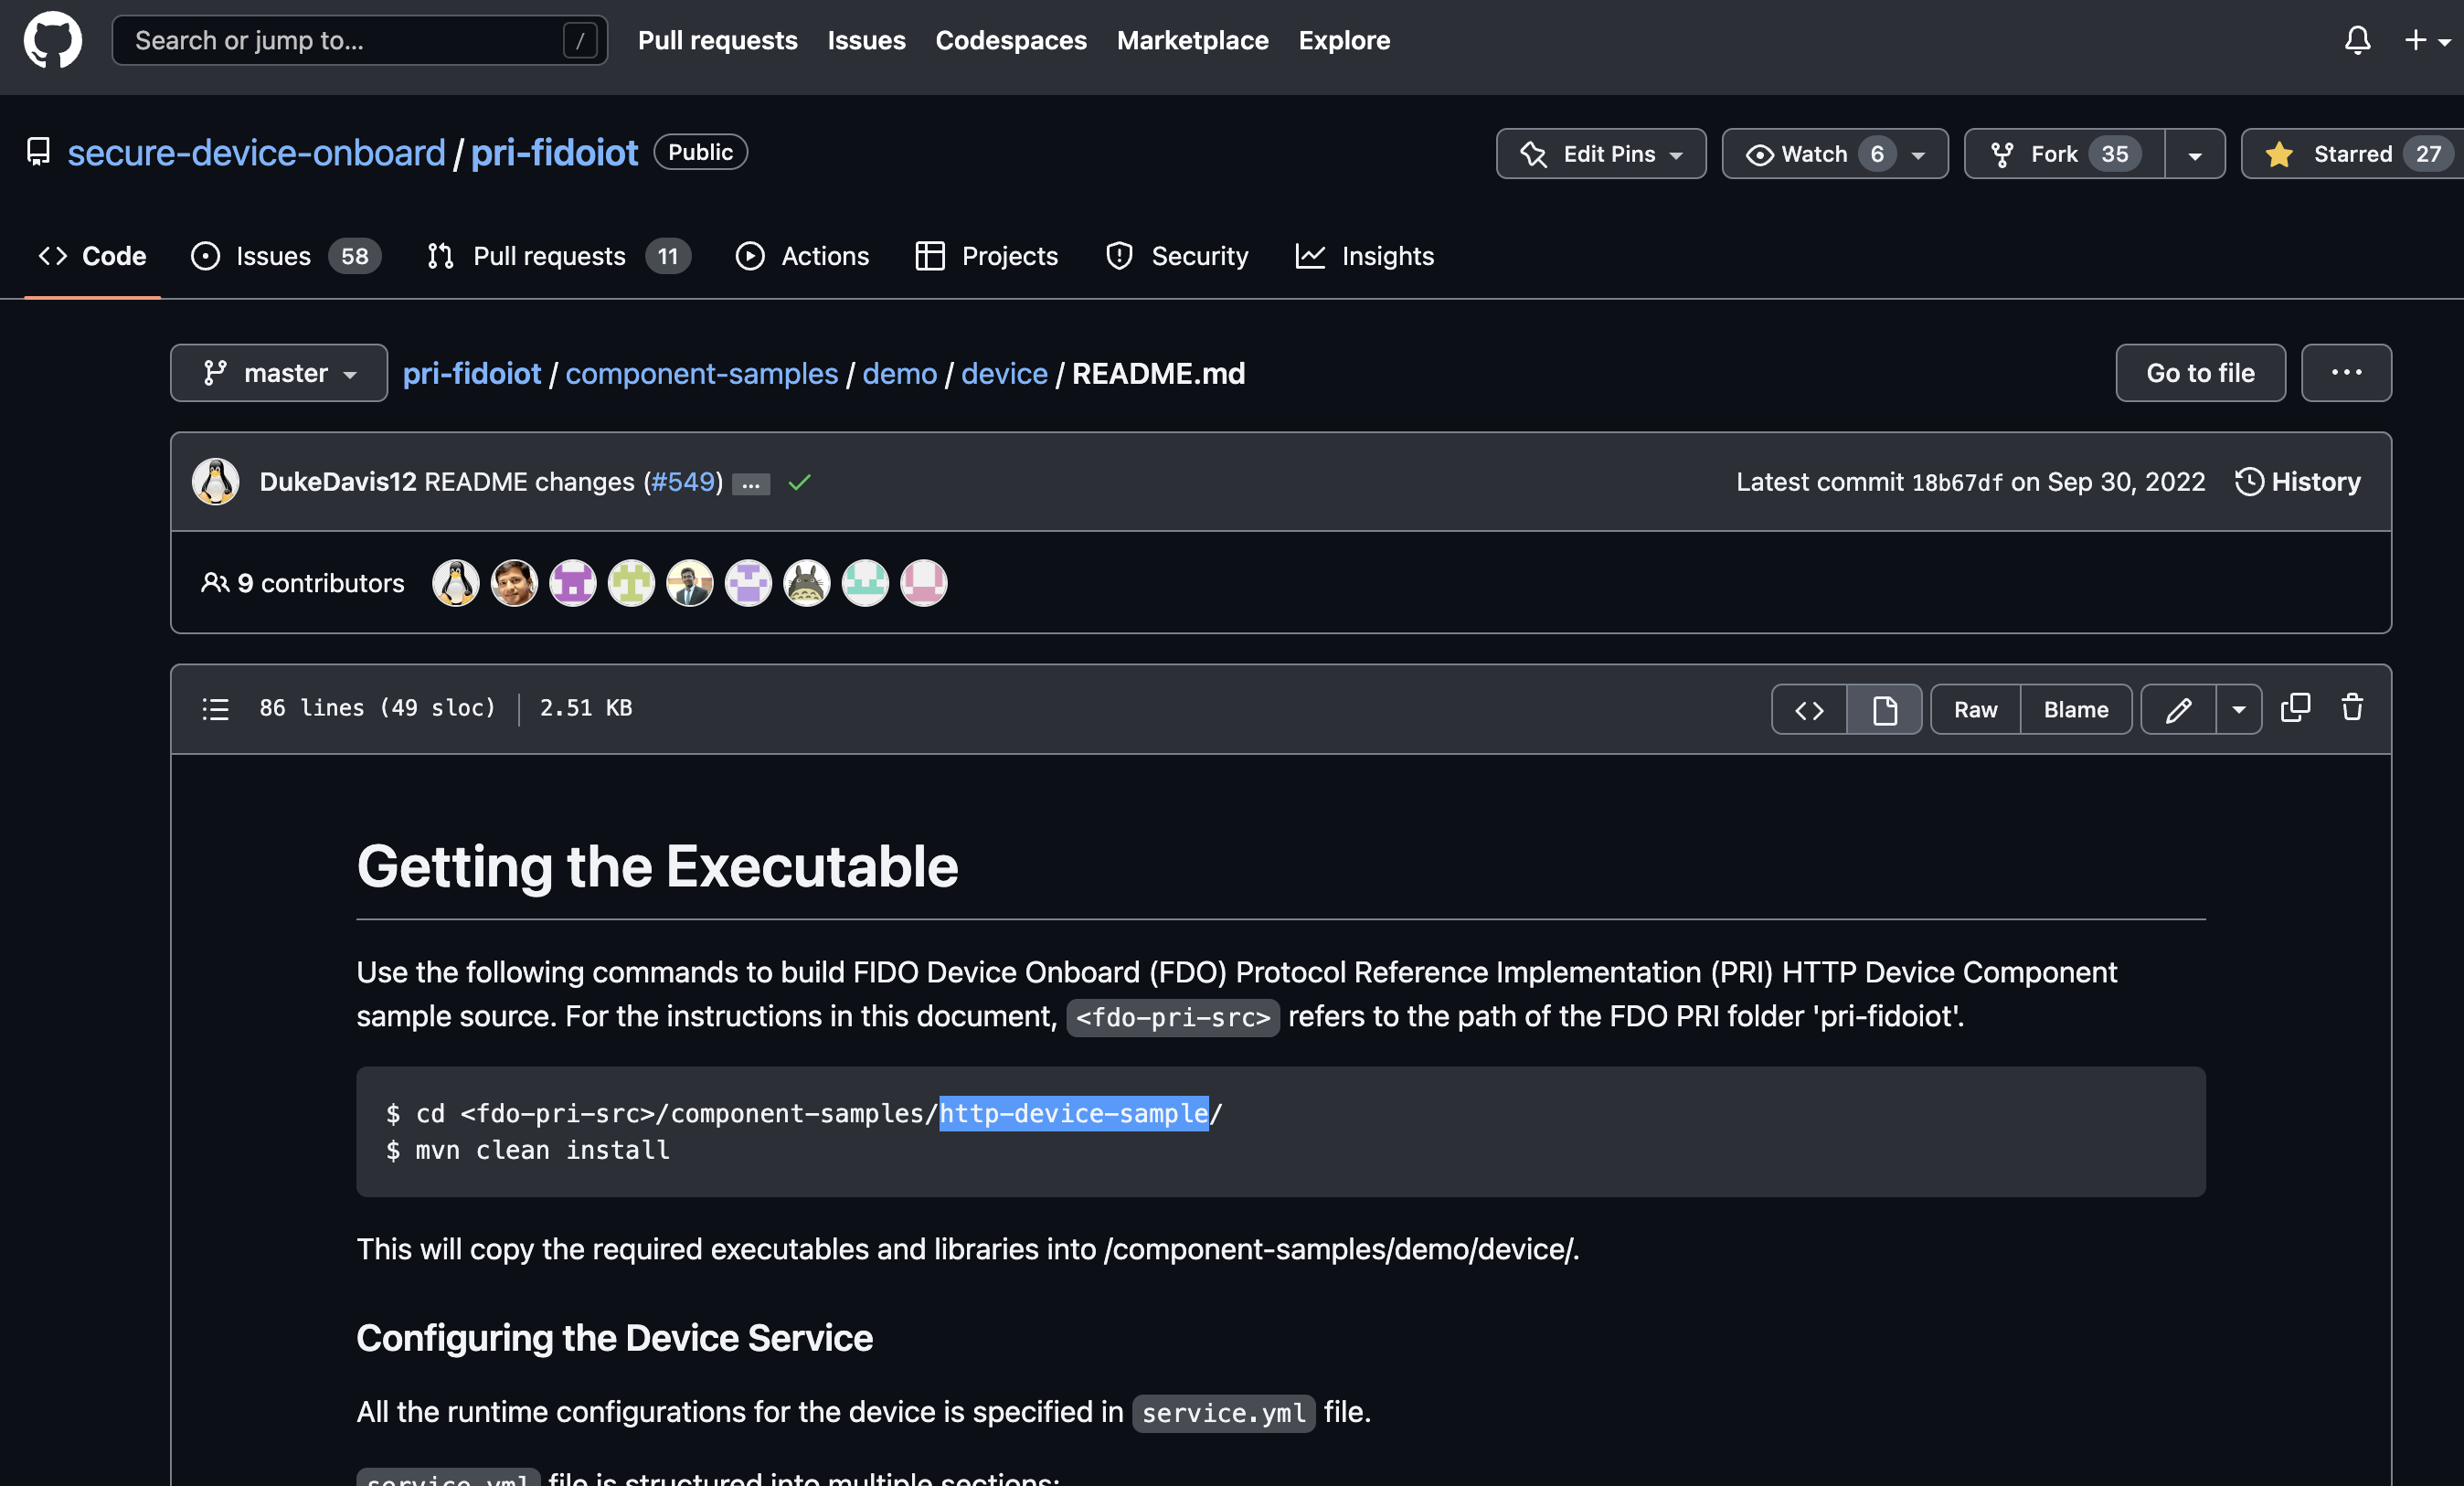Toggle rendered document display mode
Image resolution: width=2464 pixels, height=1486 pixels.
[x=1884, y=710]
